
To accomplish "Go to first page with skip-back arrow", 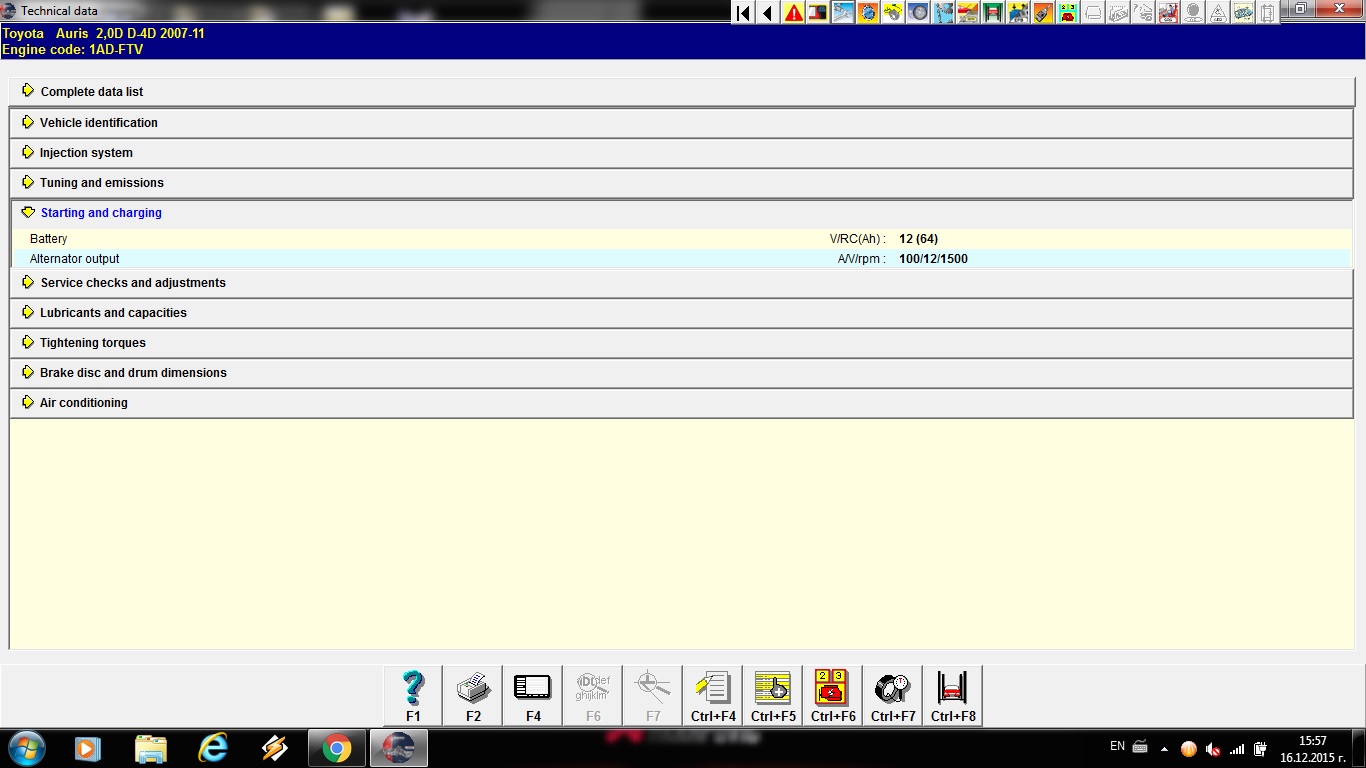I will (x=743, y=13).
